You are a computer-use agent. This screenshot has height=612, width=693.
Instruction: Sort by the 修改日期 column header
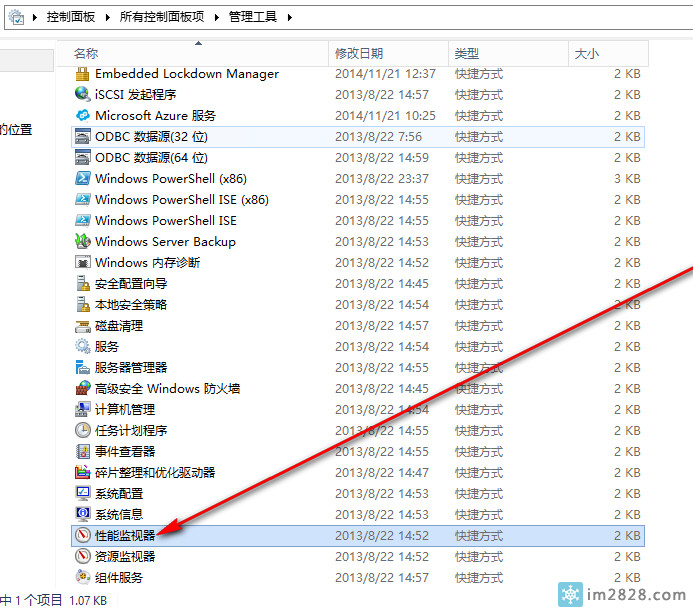pos(388,53)
